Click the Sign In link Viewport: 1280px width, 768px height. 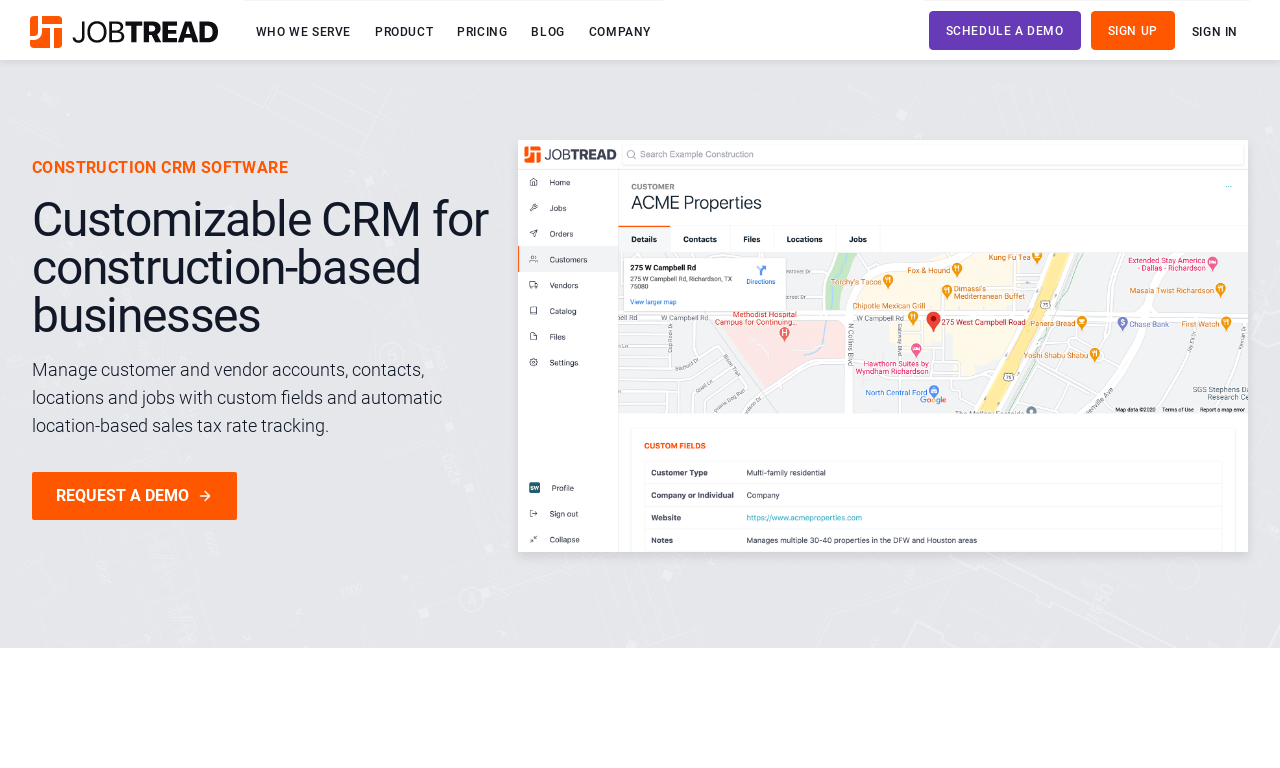[1214, 32]
